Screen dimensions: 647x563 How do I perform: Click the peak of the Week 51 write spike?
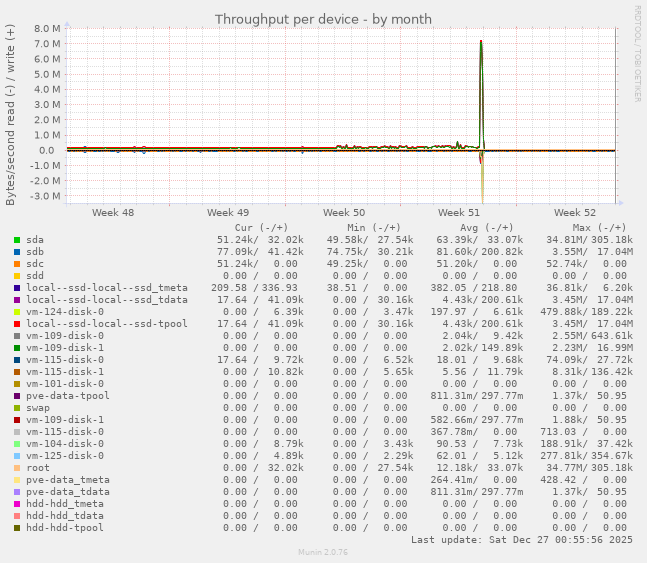[481, 41]
